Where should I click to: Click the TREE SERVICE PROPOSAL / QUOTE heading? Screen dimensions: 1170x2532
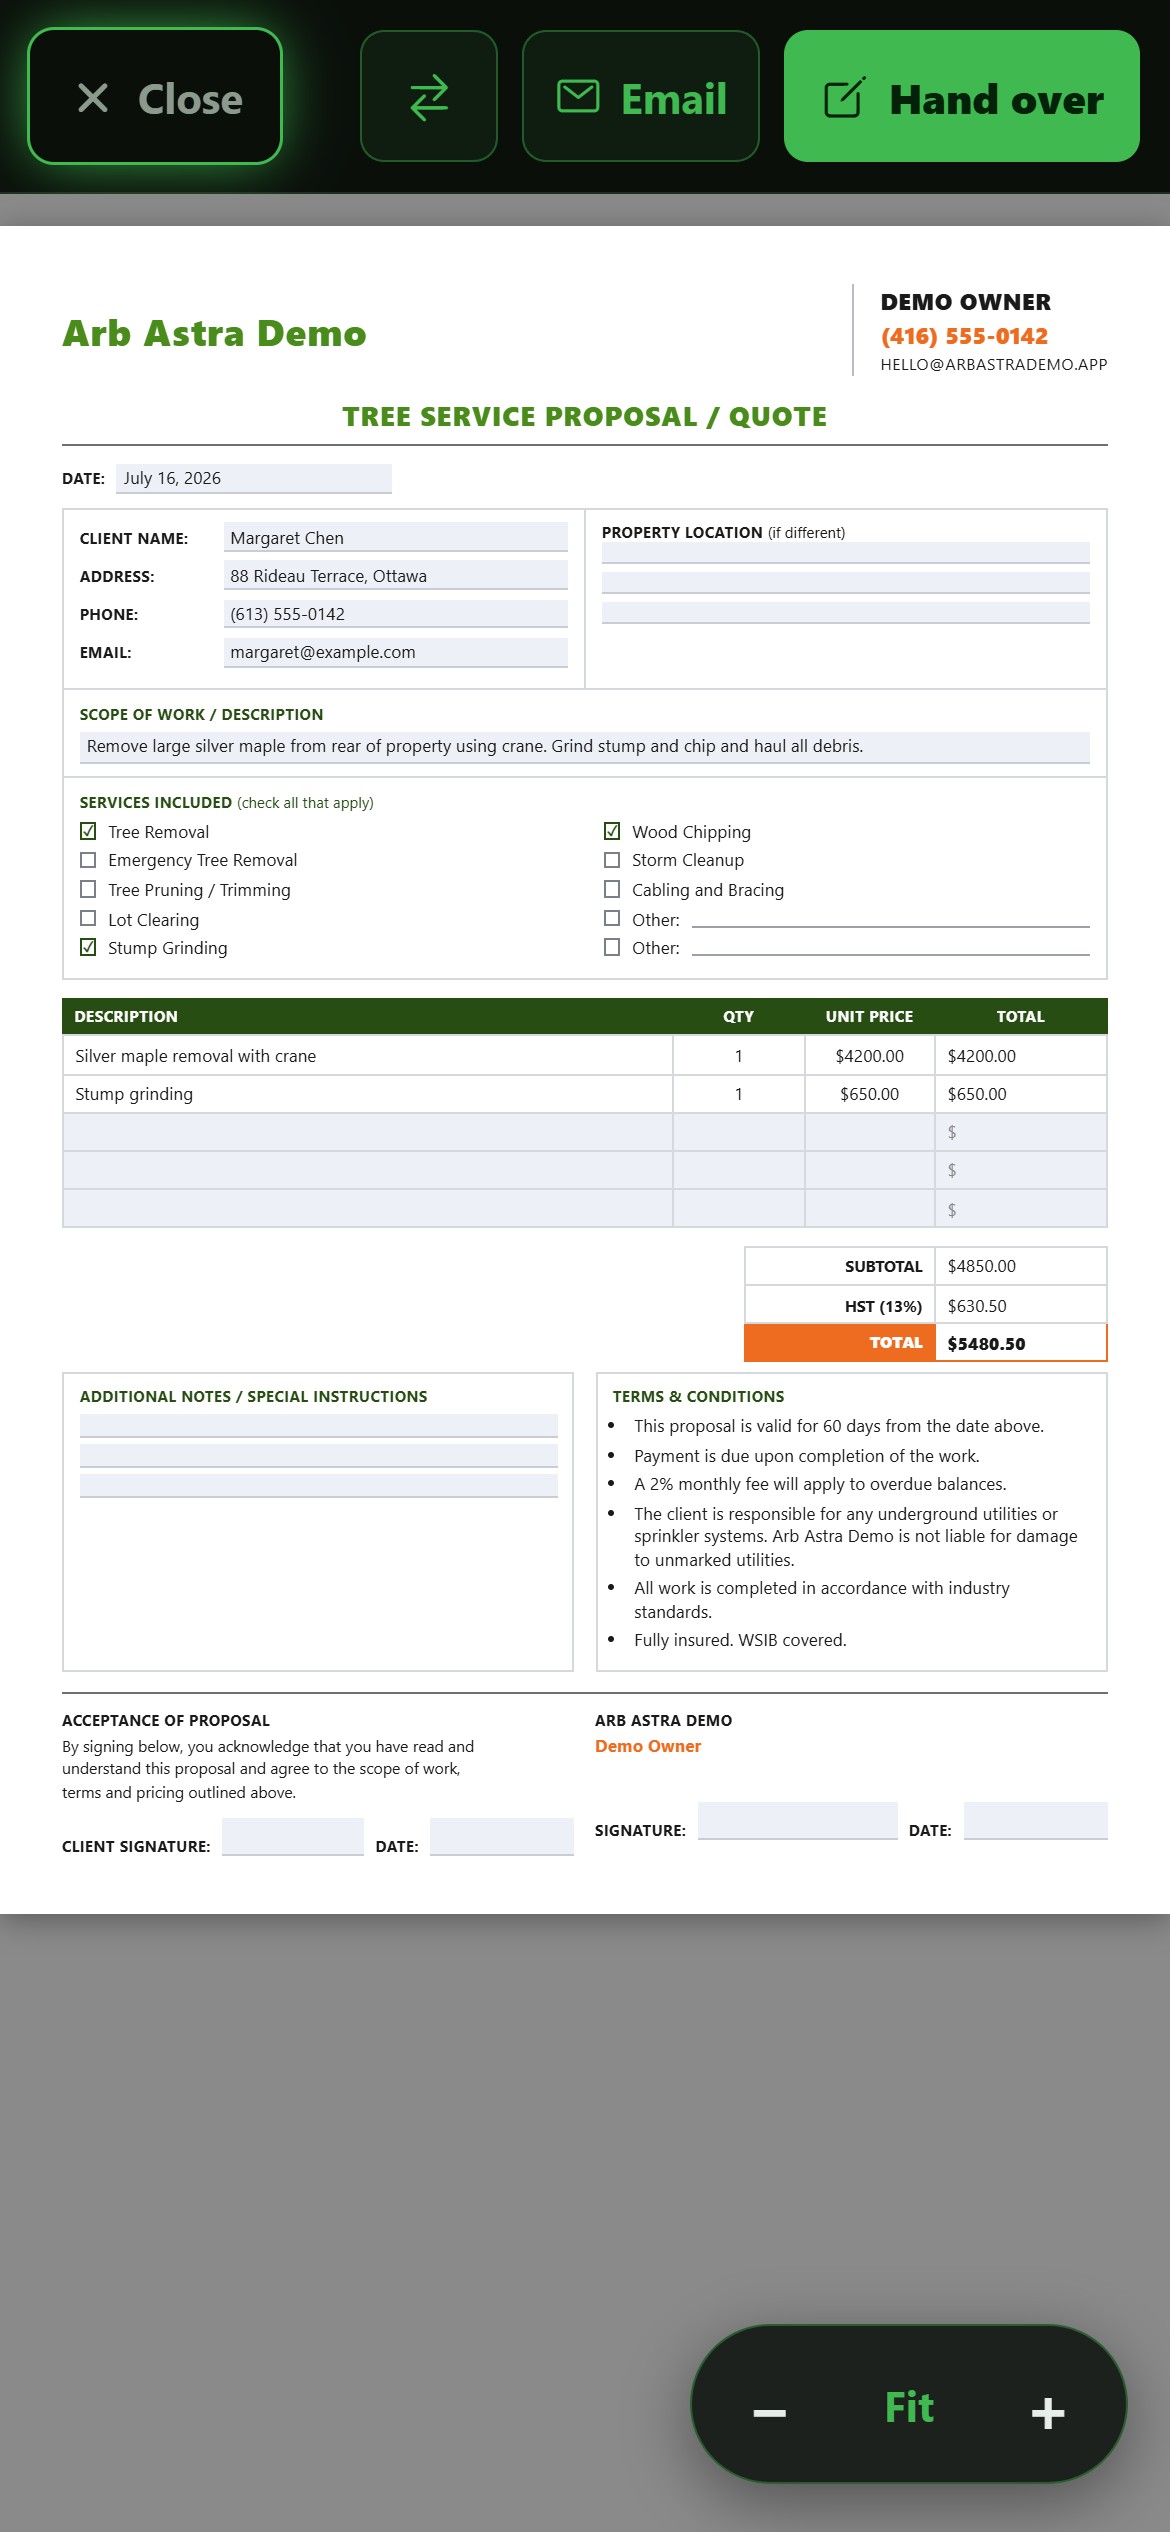click(x=585, y=417)
